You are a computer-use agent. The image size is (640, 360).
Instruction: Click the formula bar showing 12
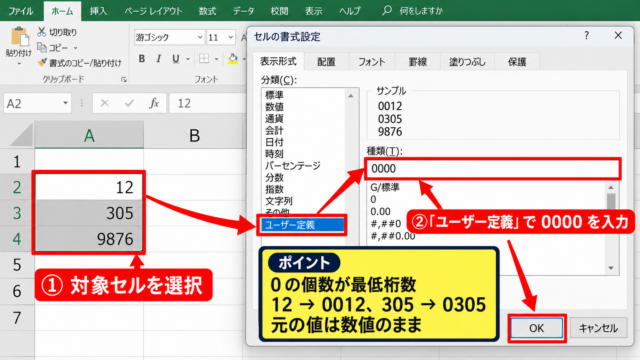tap(208, 103)
